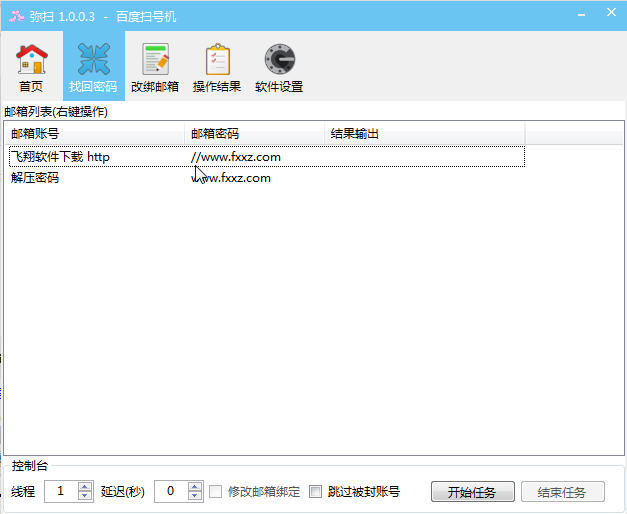Screen dimensions: 627x514
Task: Toggle the 跳过被封账号 checkbox
Action: (x=315, y=491)
